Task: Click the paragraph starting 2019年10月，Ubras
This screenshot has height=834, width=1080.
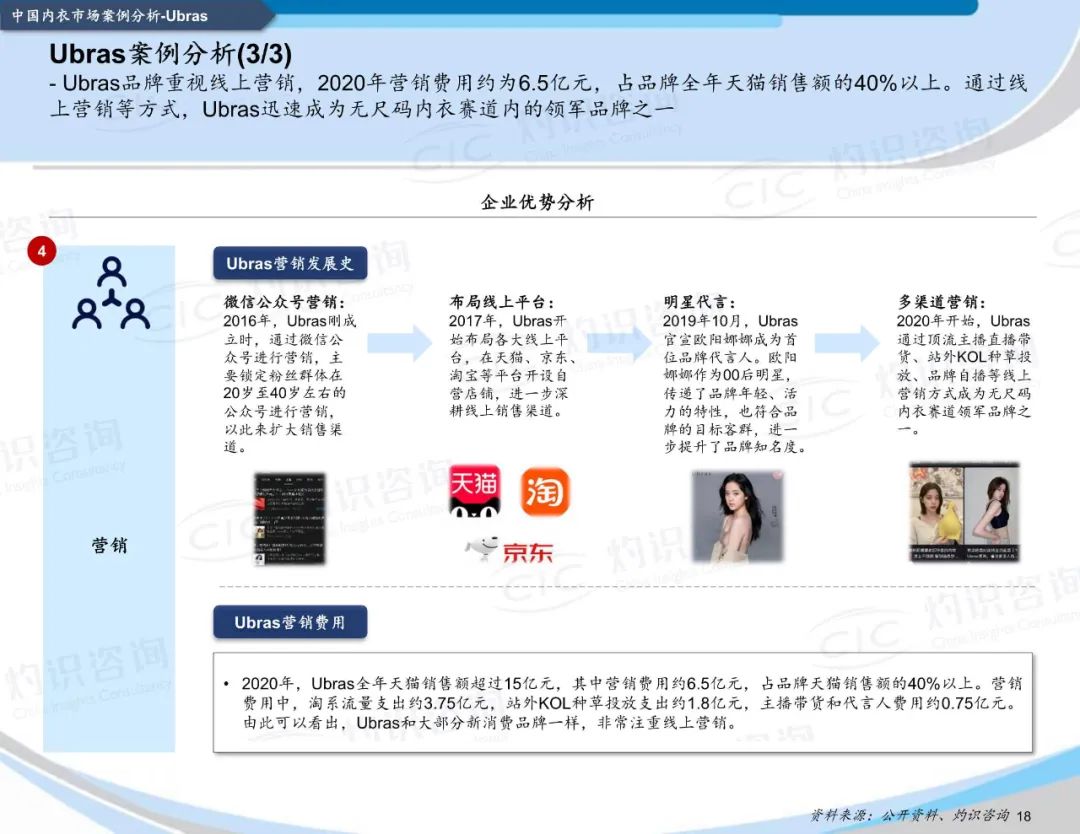Action: [734, 384]
